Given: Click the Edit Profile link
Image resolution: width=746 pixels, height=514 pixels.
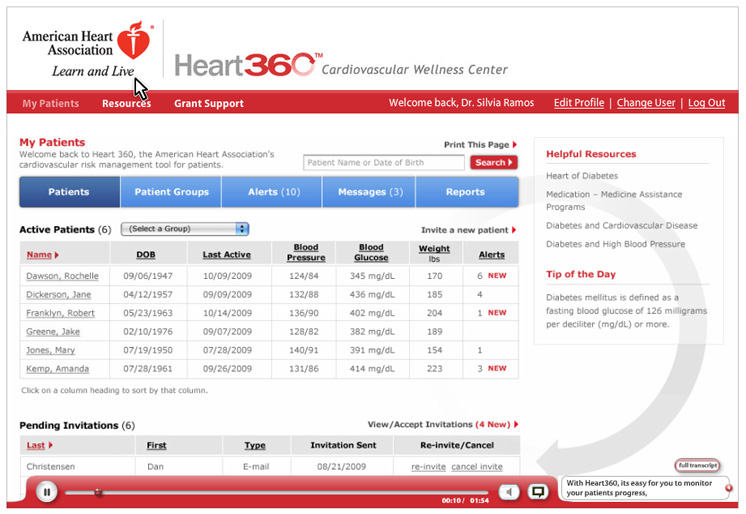Looking at the screenshot, I should pos(579,103).
